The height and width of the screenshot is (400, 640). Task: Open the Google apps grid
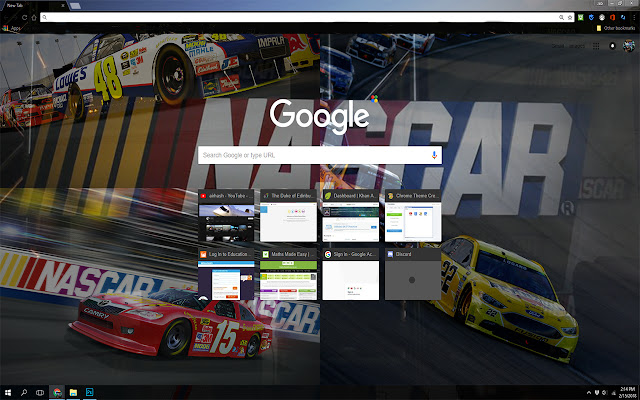[596, 46]
